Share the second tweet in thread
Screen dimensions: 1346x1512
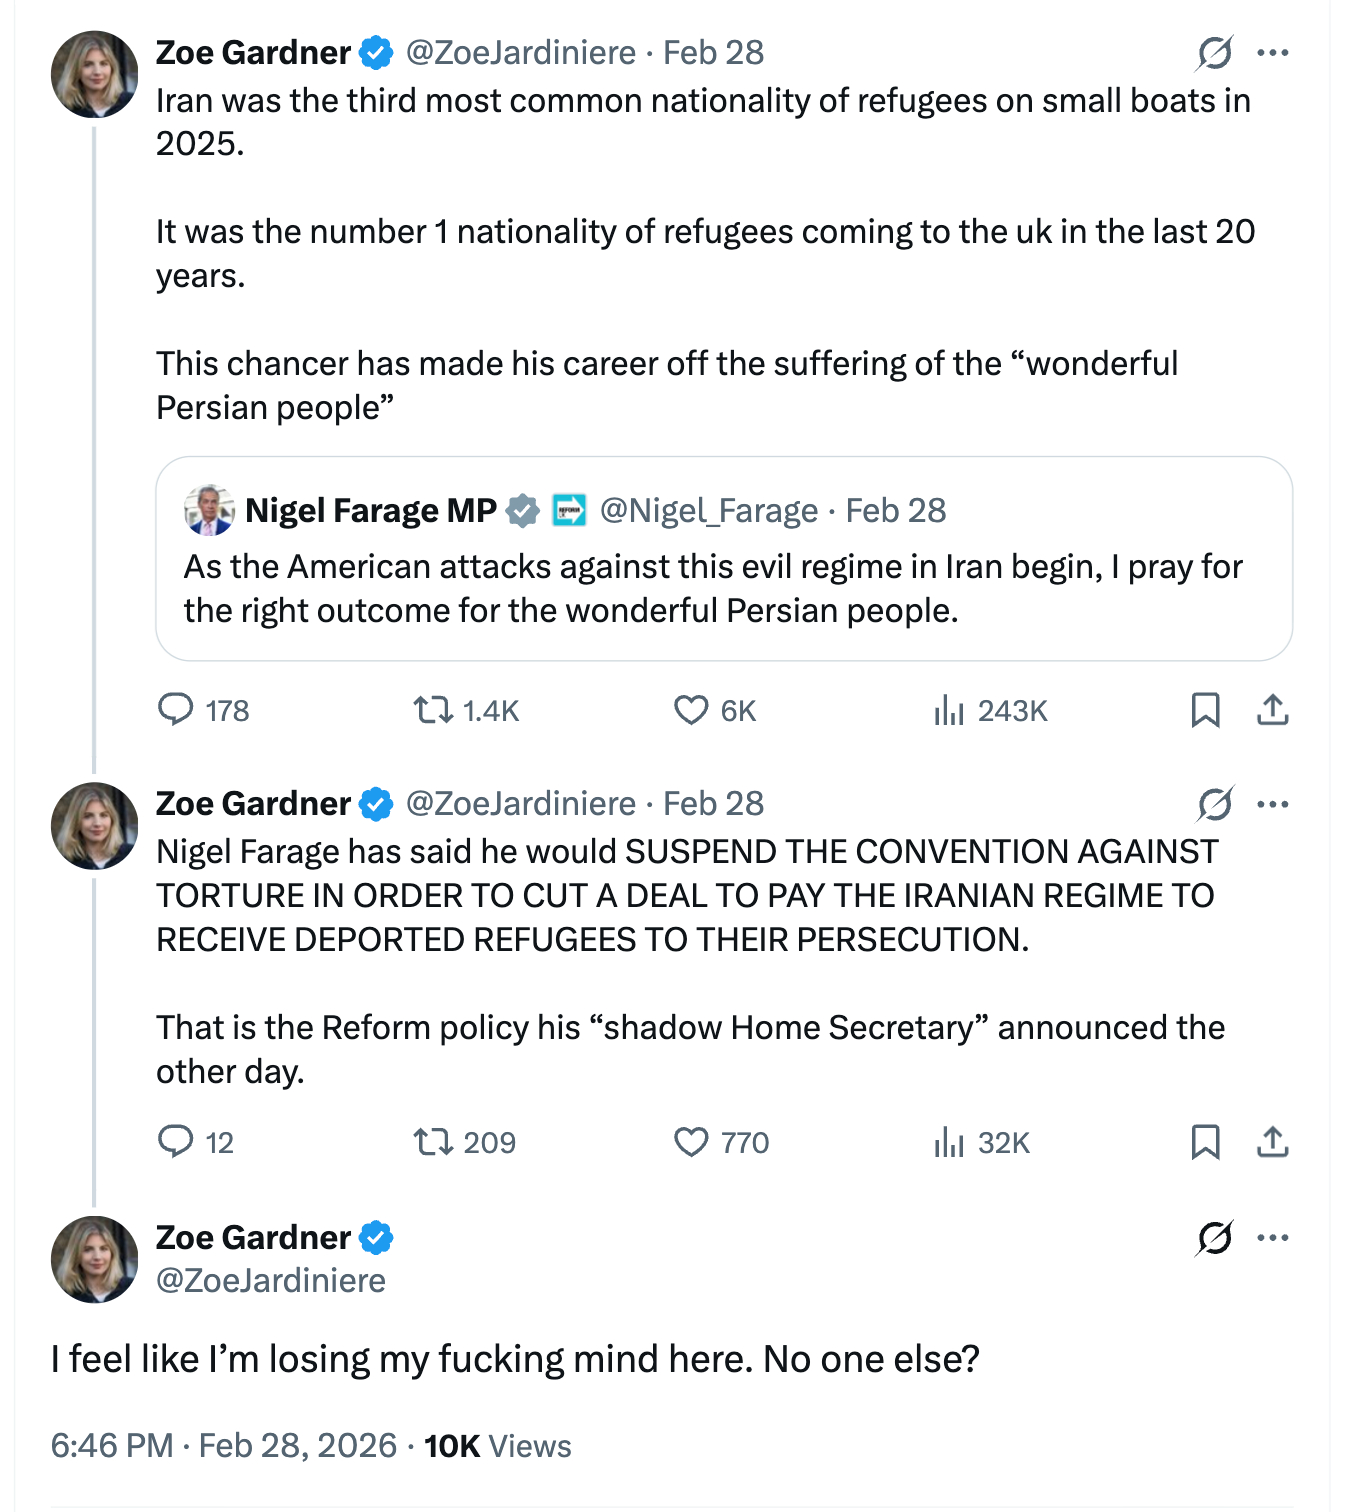click(1272, 1141)
